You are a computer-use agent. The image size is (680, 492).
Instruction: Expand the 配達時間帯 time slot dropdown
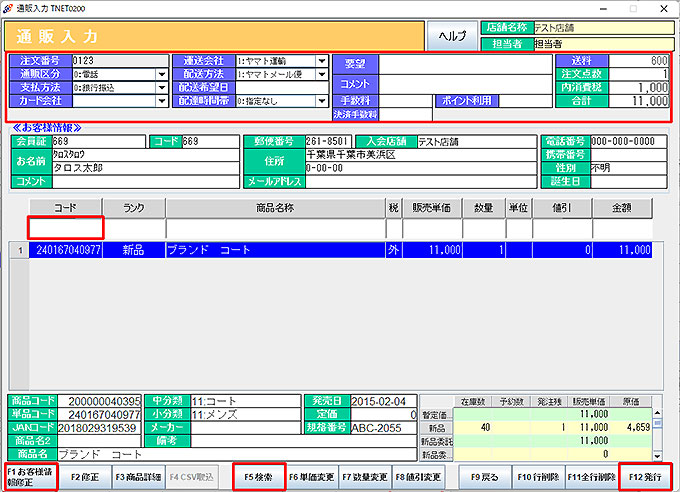pyautogui.click(x=322, y=102)
